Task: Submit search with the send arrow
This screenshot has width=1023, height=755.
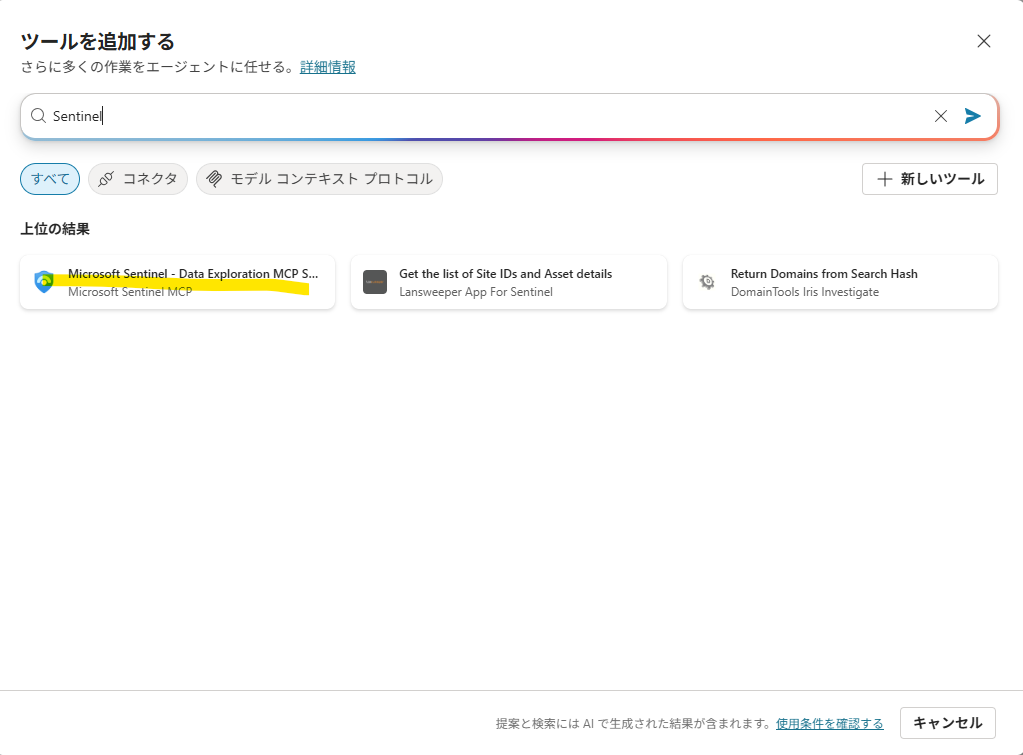Action: click(x=972, y=116)
